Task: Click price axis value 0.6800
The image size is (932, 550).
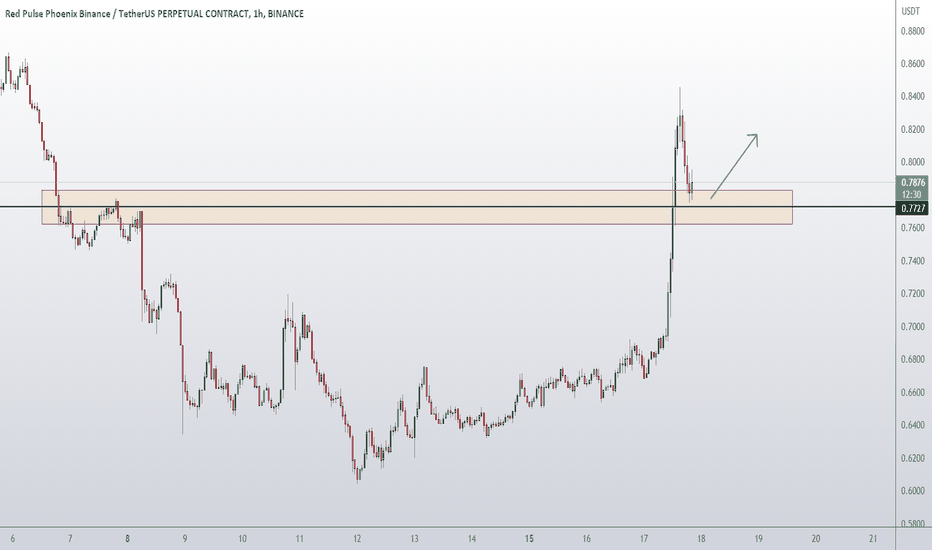Action: 912,360
